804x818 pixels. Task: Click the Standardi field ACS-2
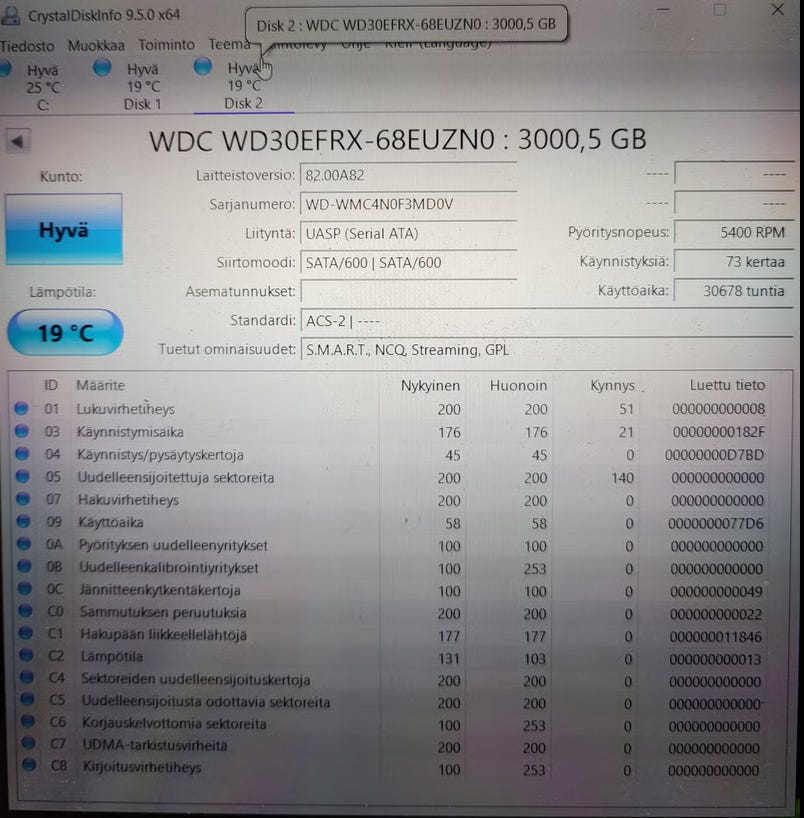tap(547, 320)
